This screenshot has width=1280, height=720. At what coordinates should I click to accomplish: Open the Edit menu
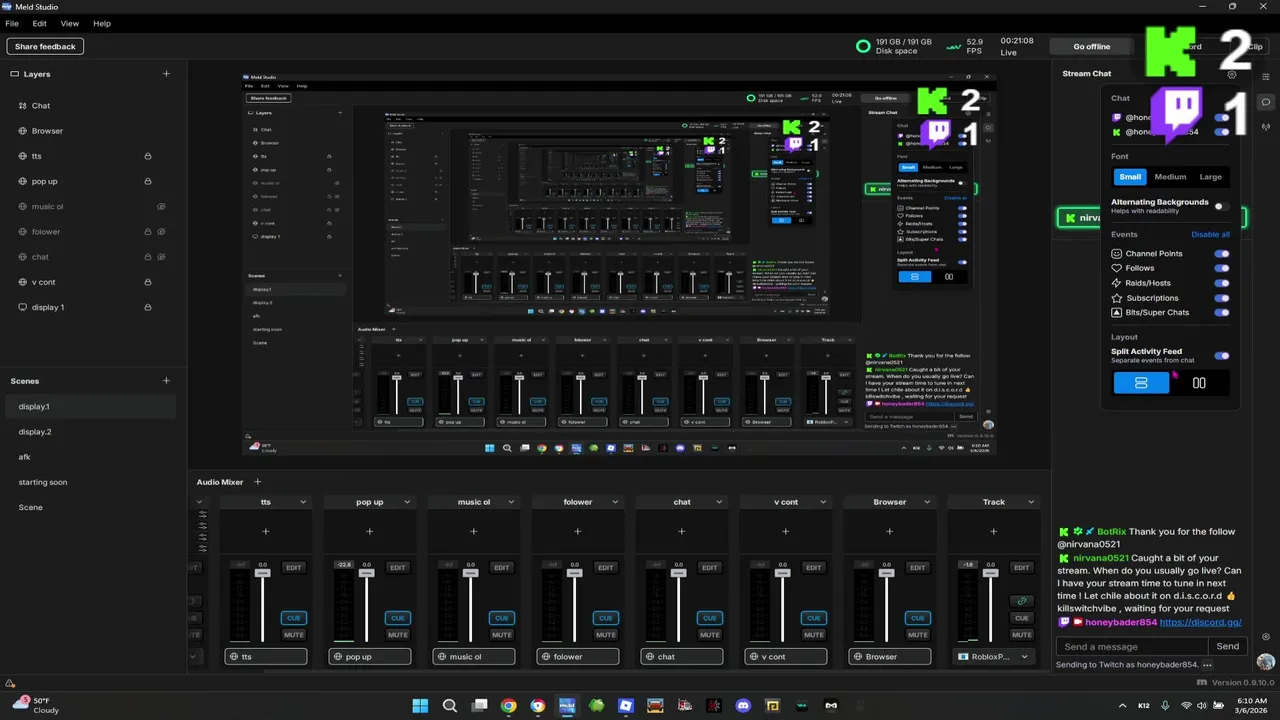40,23
